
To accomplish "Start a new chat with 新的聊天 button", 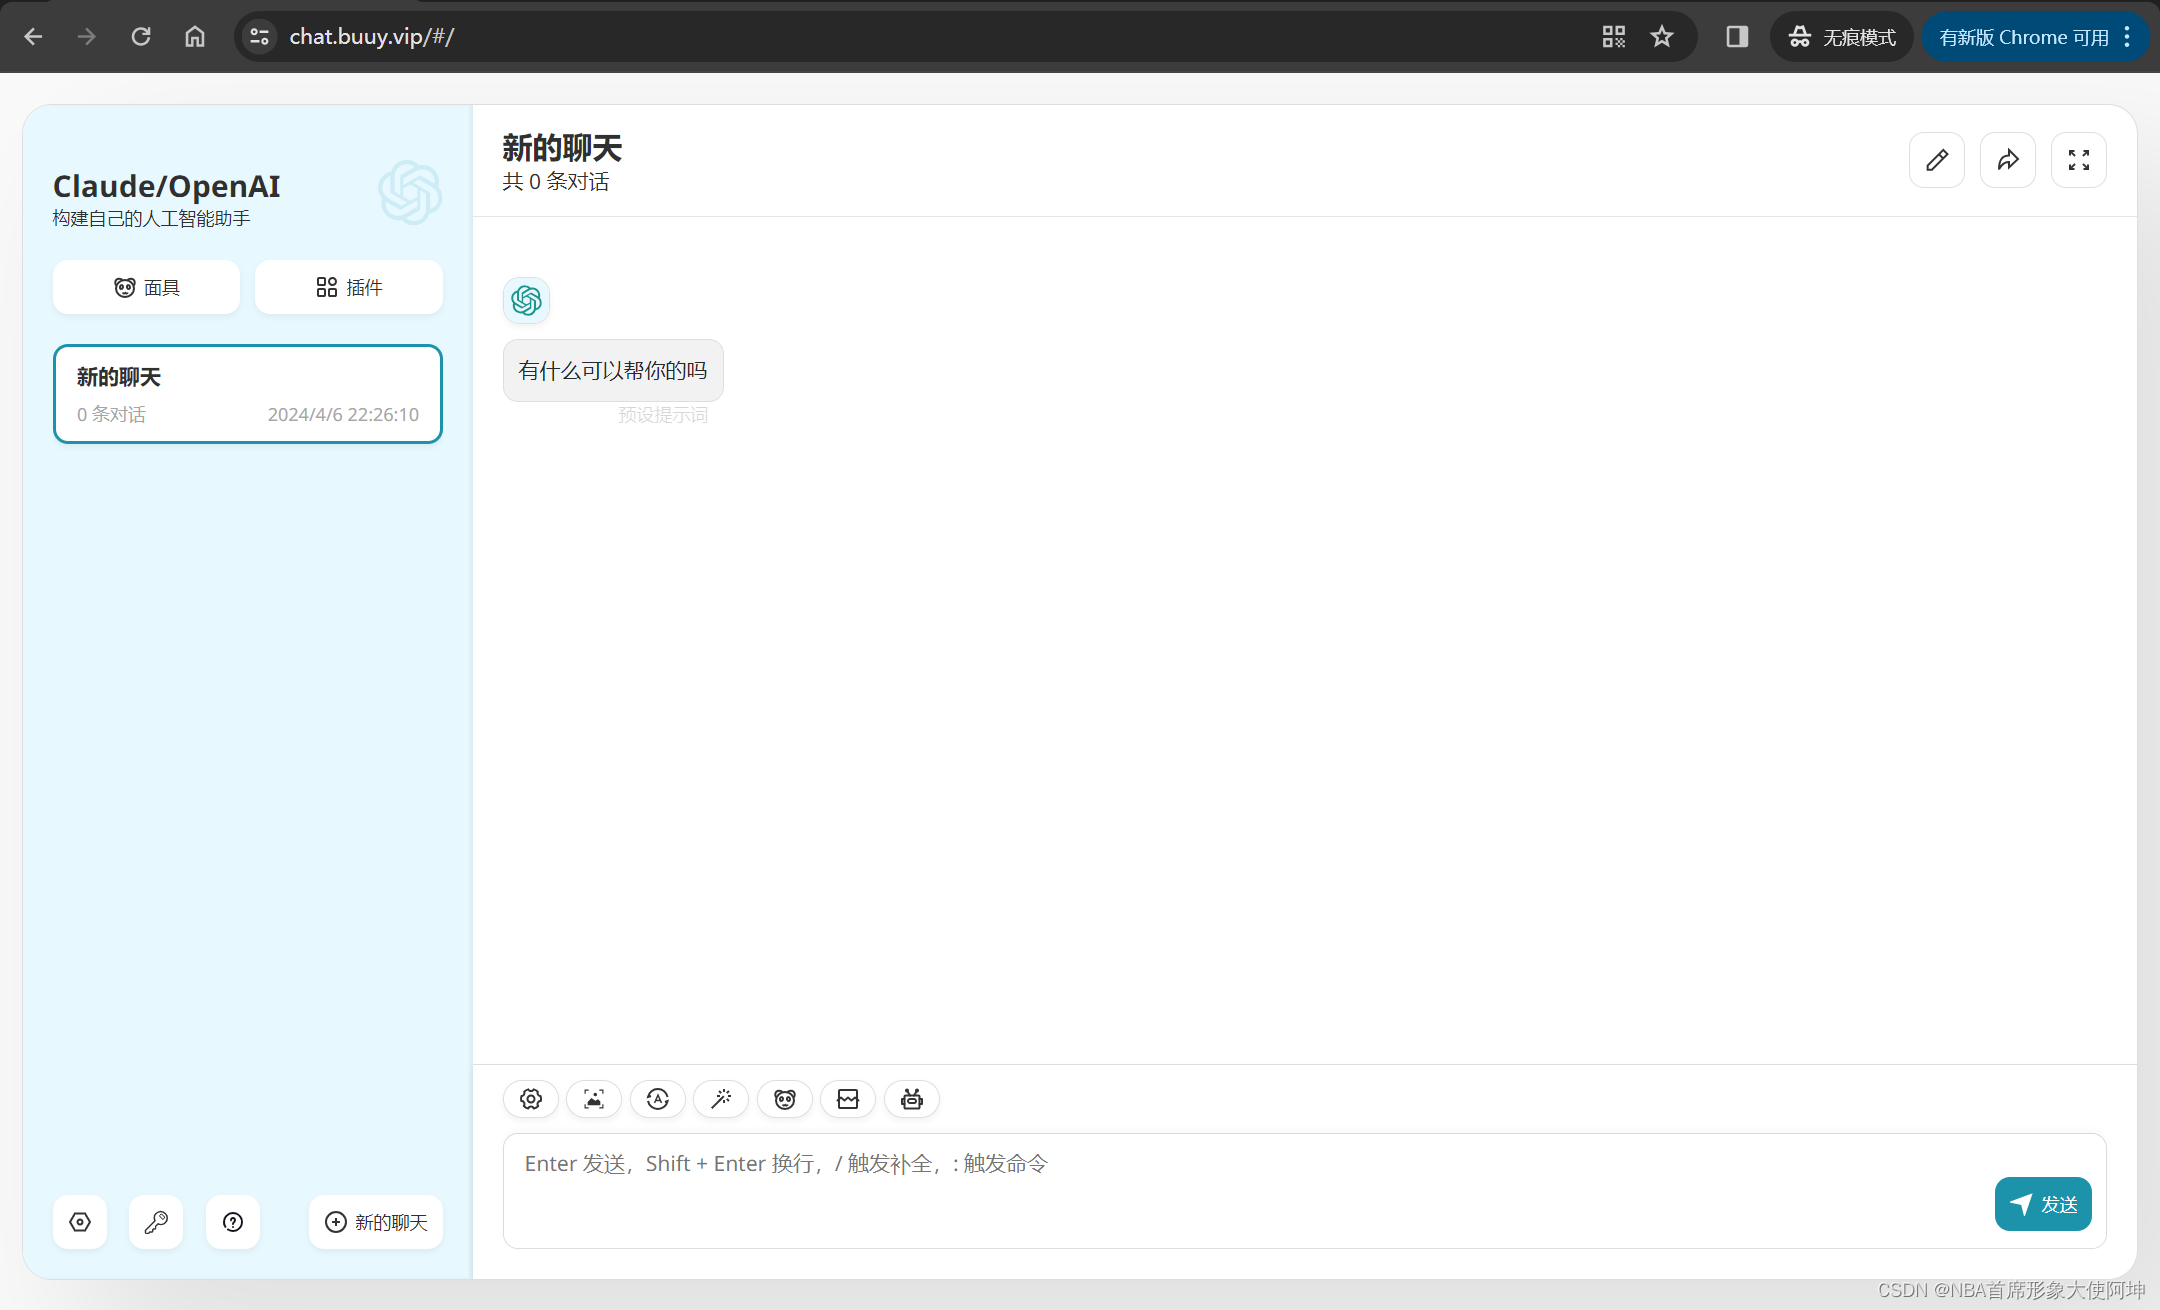I will click(x=376, y=1222).
